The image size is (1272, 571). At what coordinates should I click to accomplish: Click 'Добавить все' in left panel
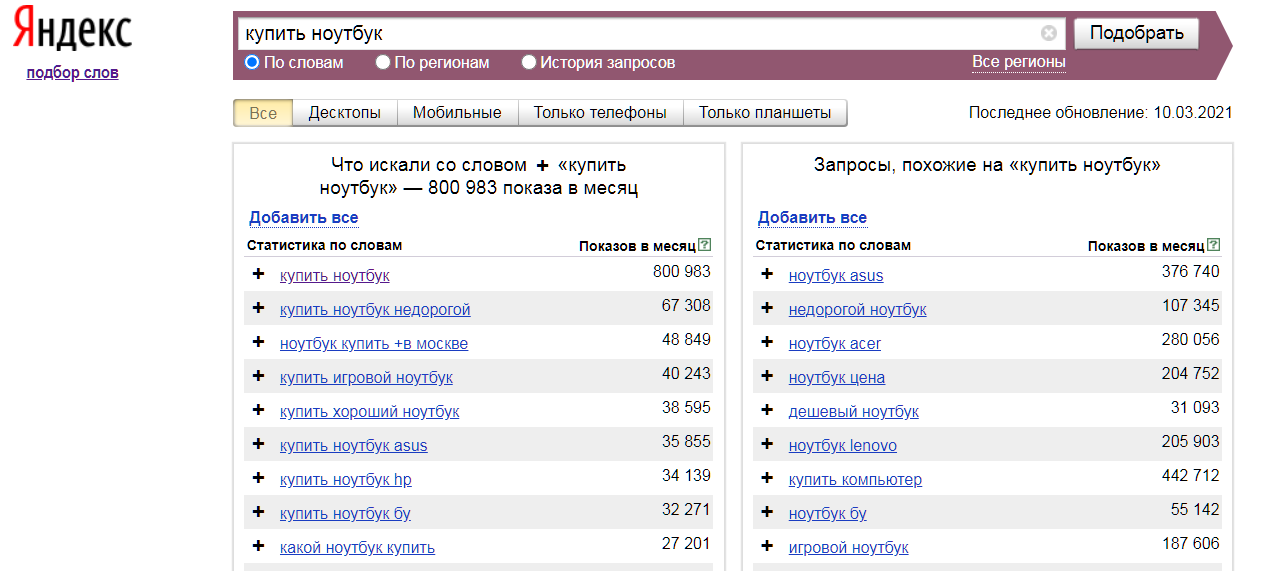tap(303, 217)
